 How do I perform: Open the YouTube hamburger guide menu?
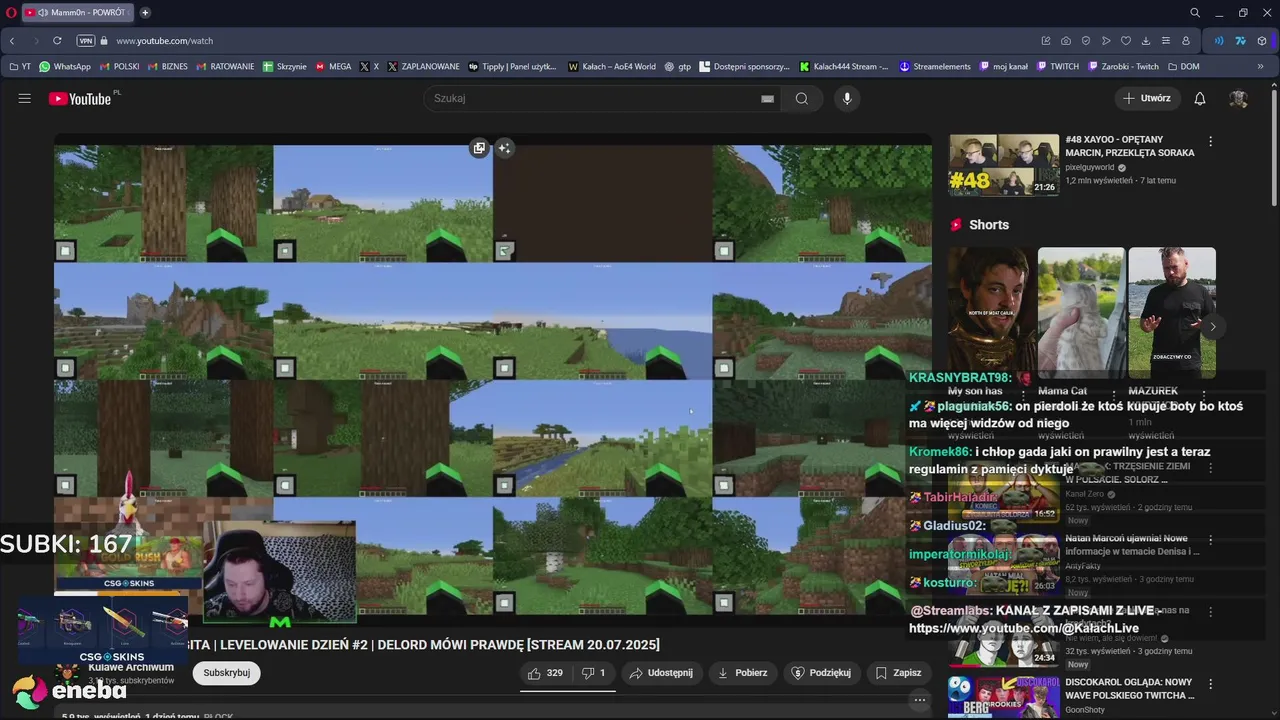[x=24, y=98]
